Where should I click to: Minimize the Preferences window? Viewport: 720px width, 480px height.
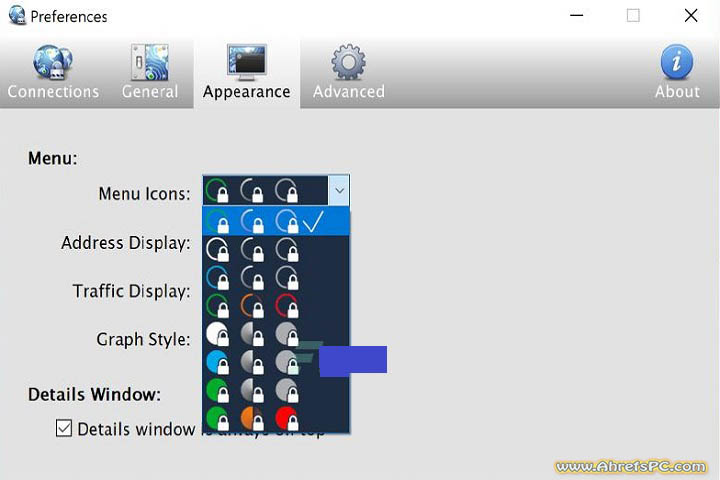tap(576, 16)
